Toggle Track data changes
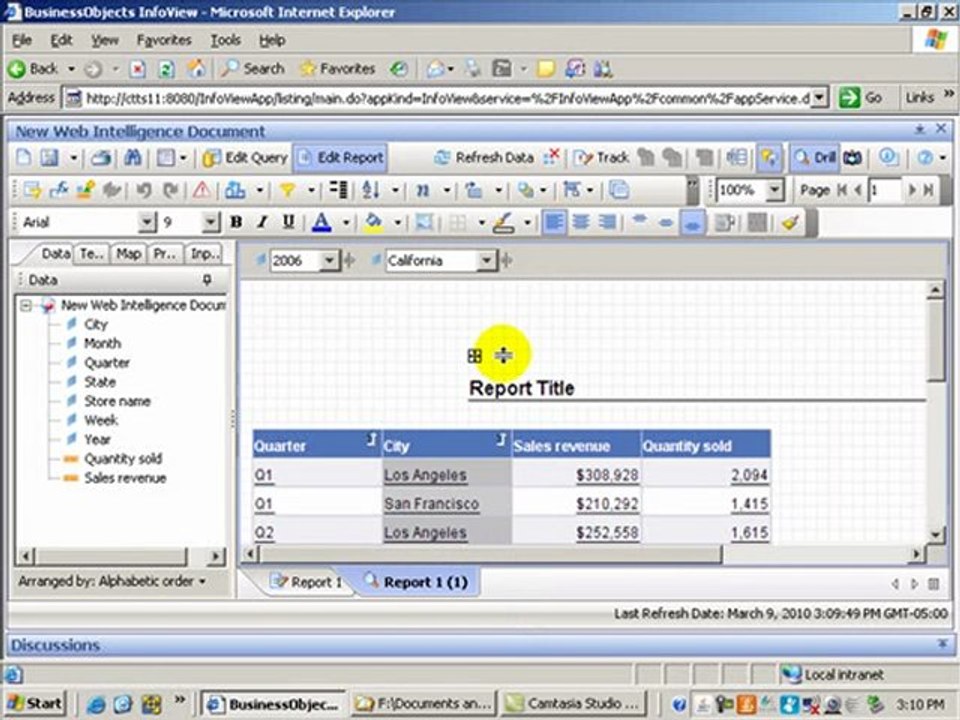 click(601, 157)
